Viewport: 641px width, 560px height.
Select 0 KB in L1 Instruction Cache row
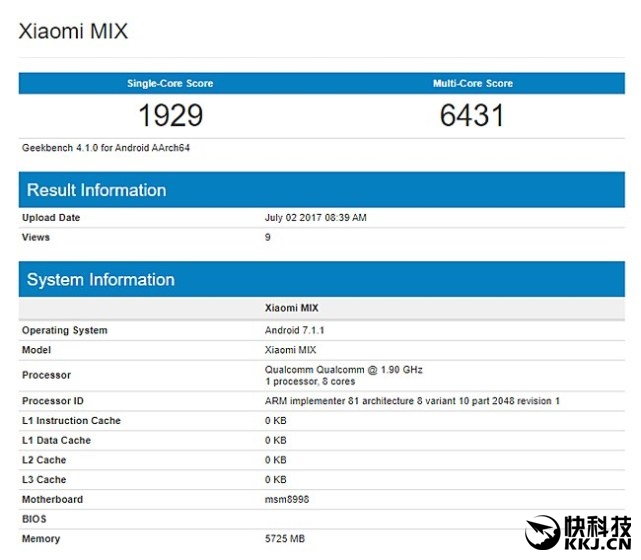[x=276, y=421]
